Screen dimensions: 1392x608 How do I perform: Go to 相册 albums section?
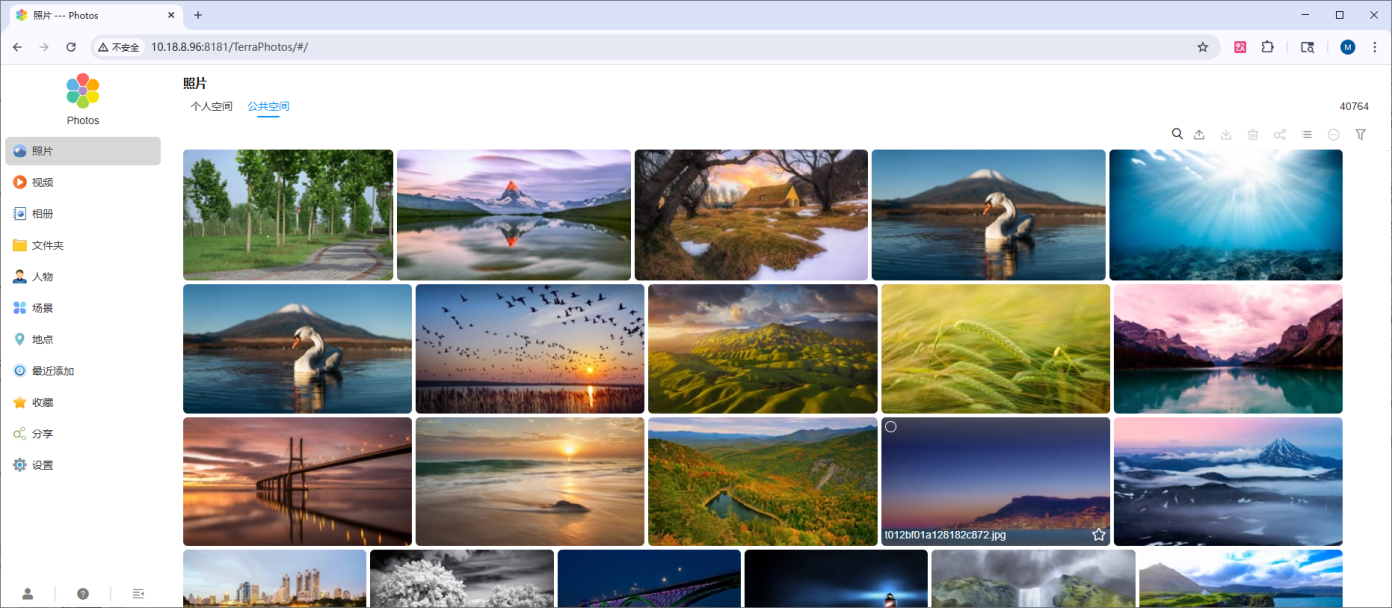(42, 214)
